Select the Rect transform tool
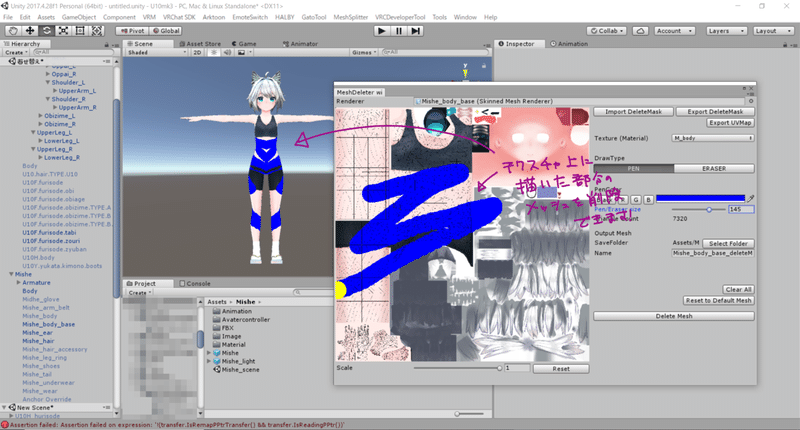This screenshot has width=800, height=430. pos(80,31)
